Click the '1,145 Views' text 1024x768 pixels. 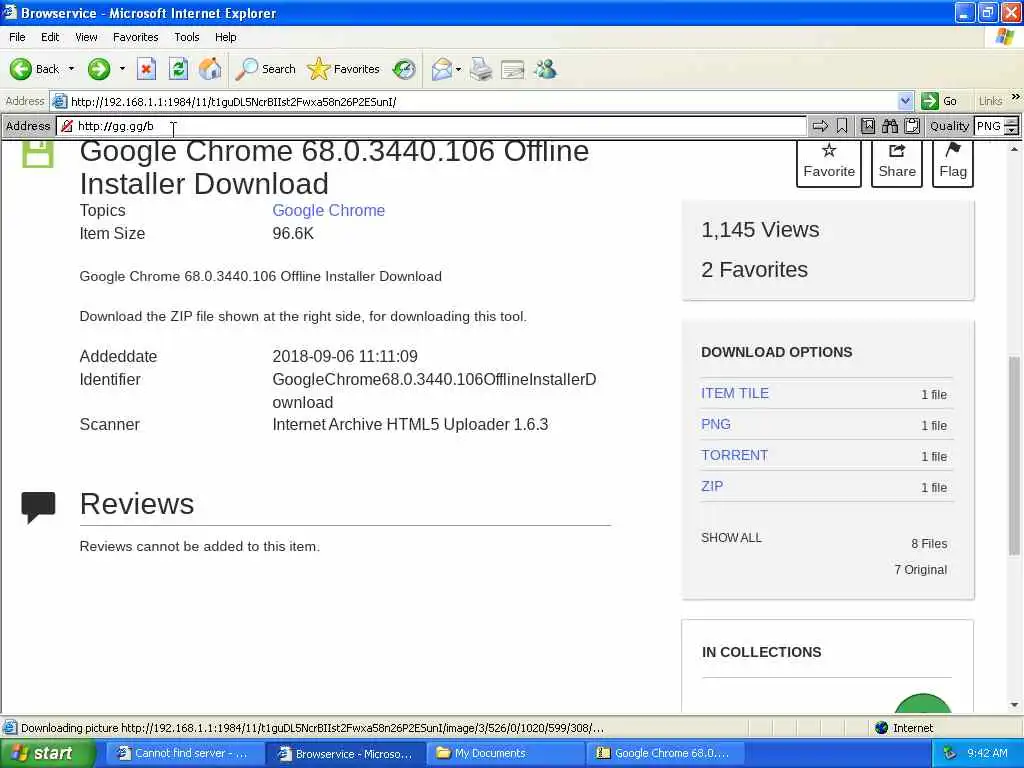tap(760, 229)
